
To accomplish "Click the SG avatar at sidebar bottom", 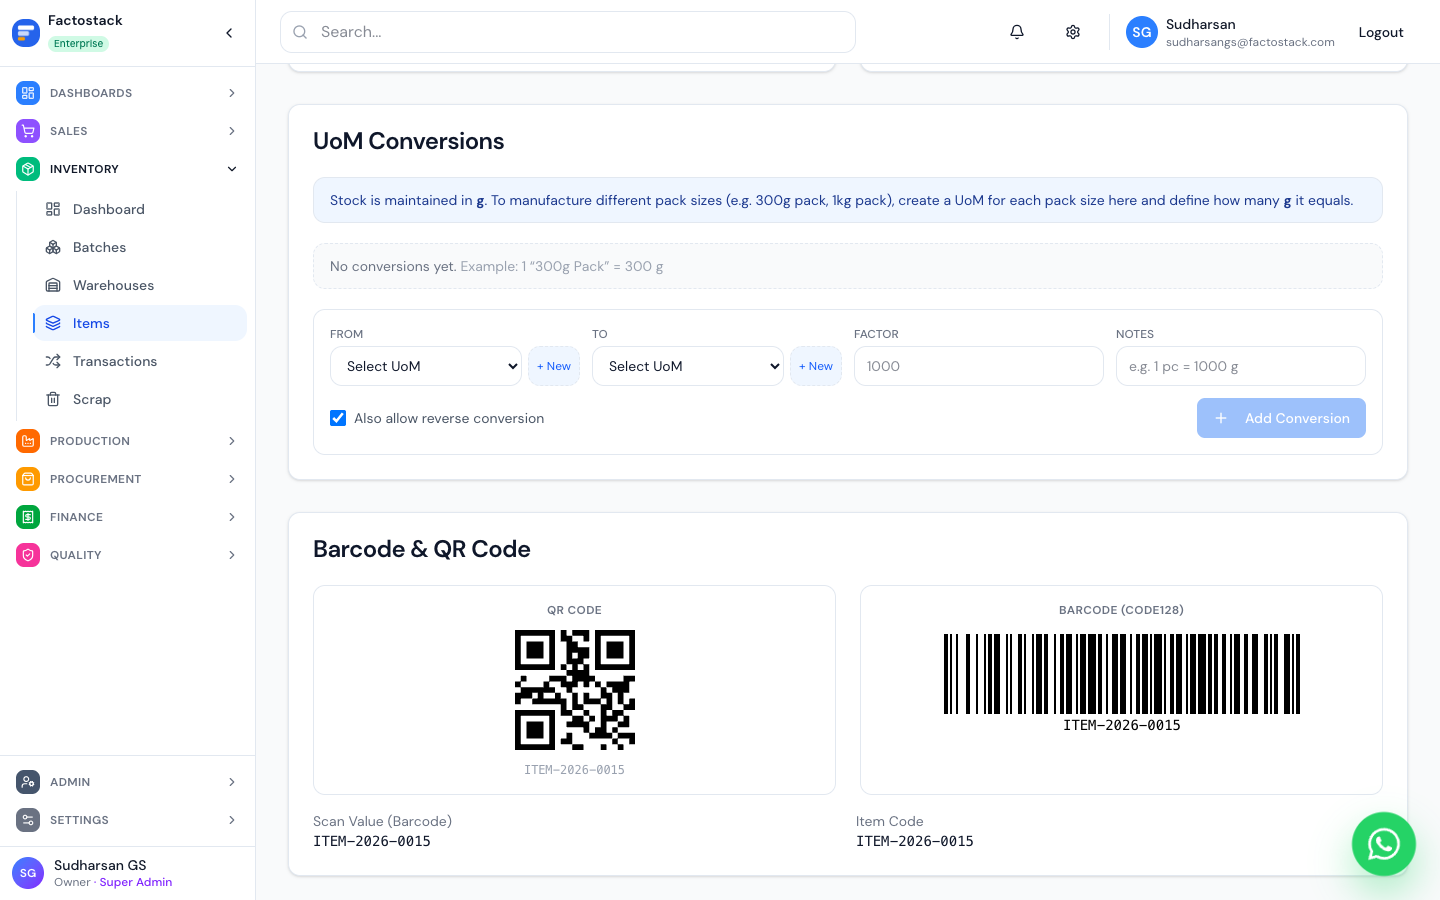I will coord(28,873).
